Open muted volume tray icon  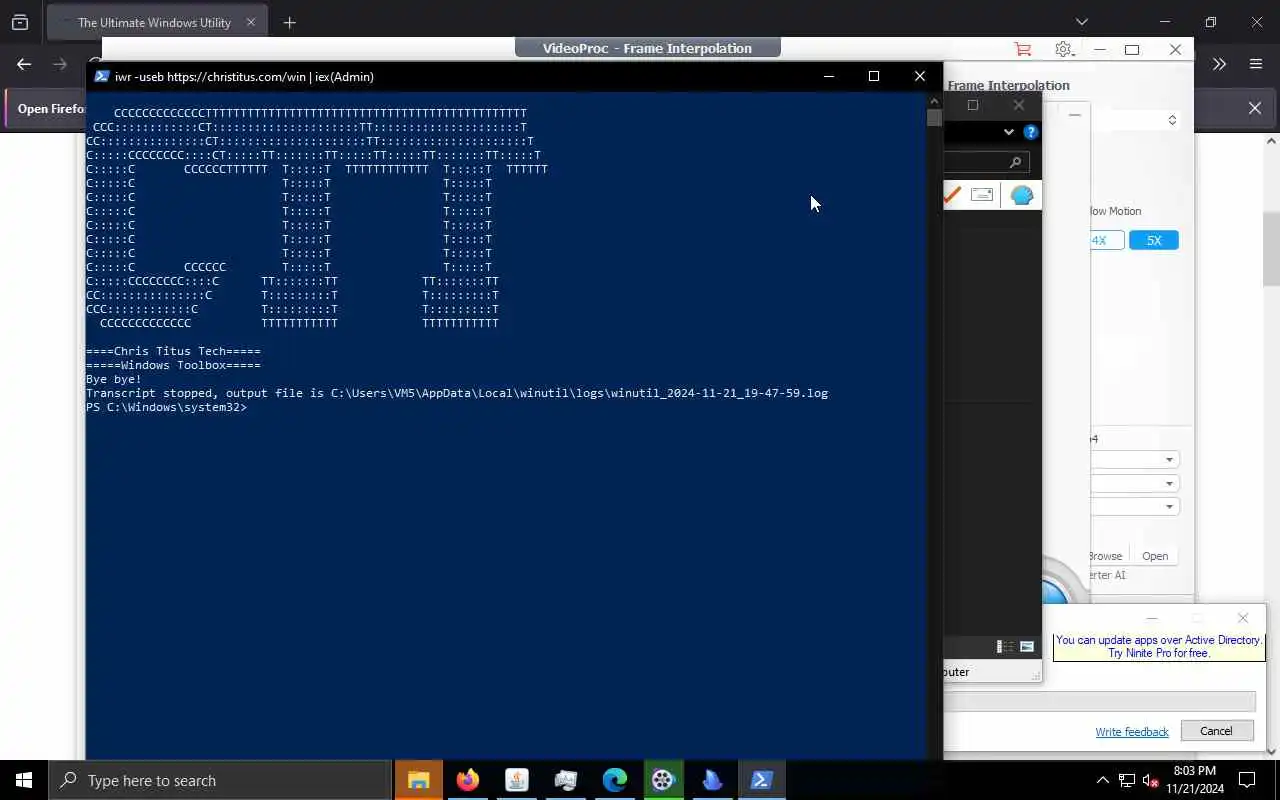point(1151,780)
